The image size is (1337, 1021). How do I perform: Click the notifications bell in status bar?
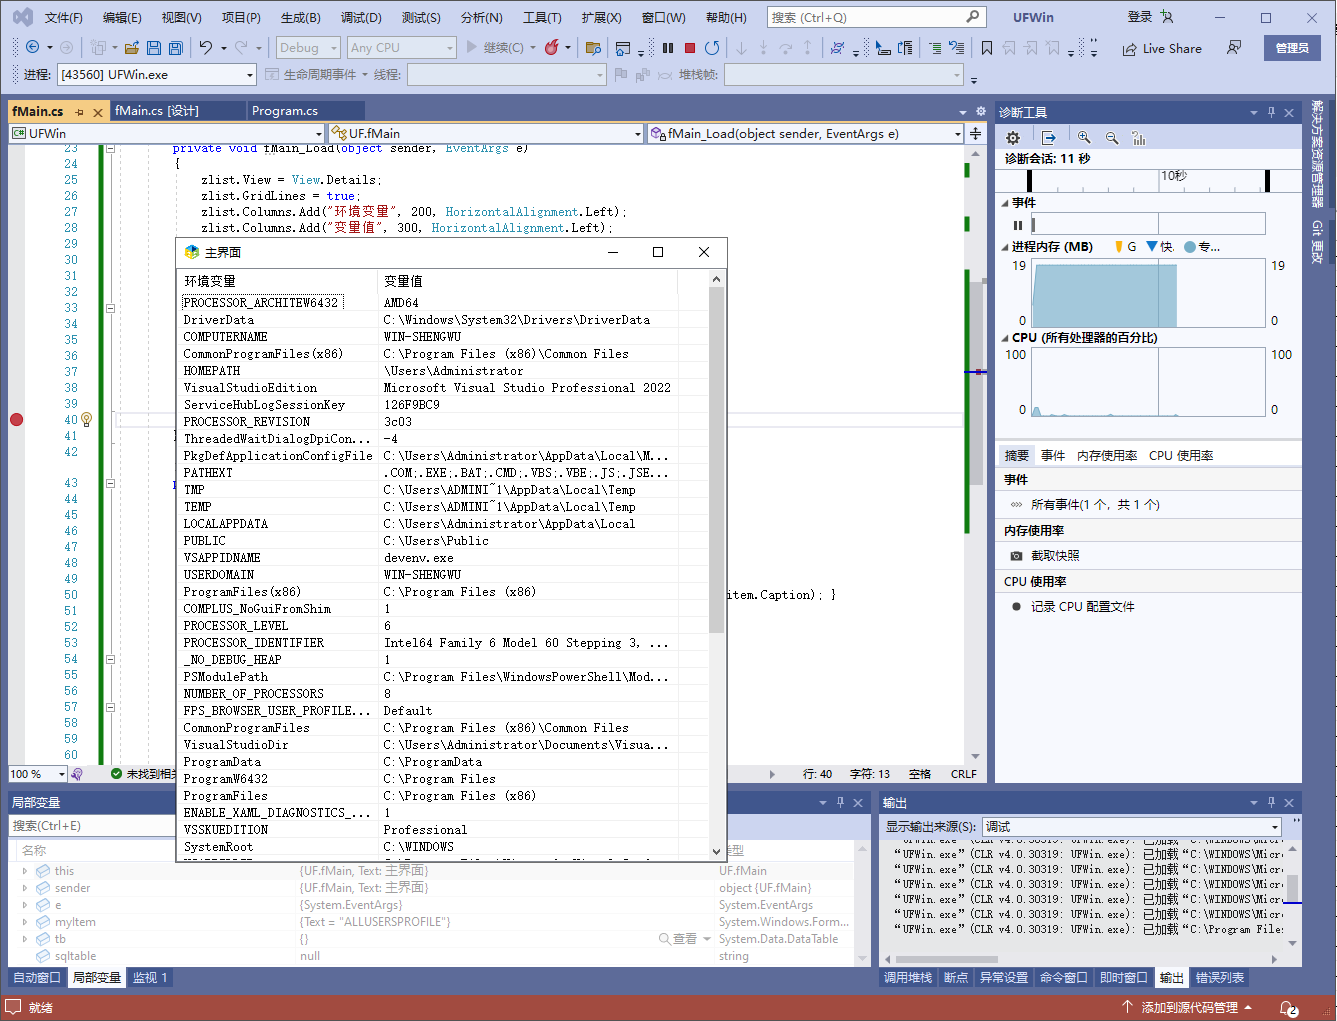(x=1289, y=1007)
